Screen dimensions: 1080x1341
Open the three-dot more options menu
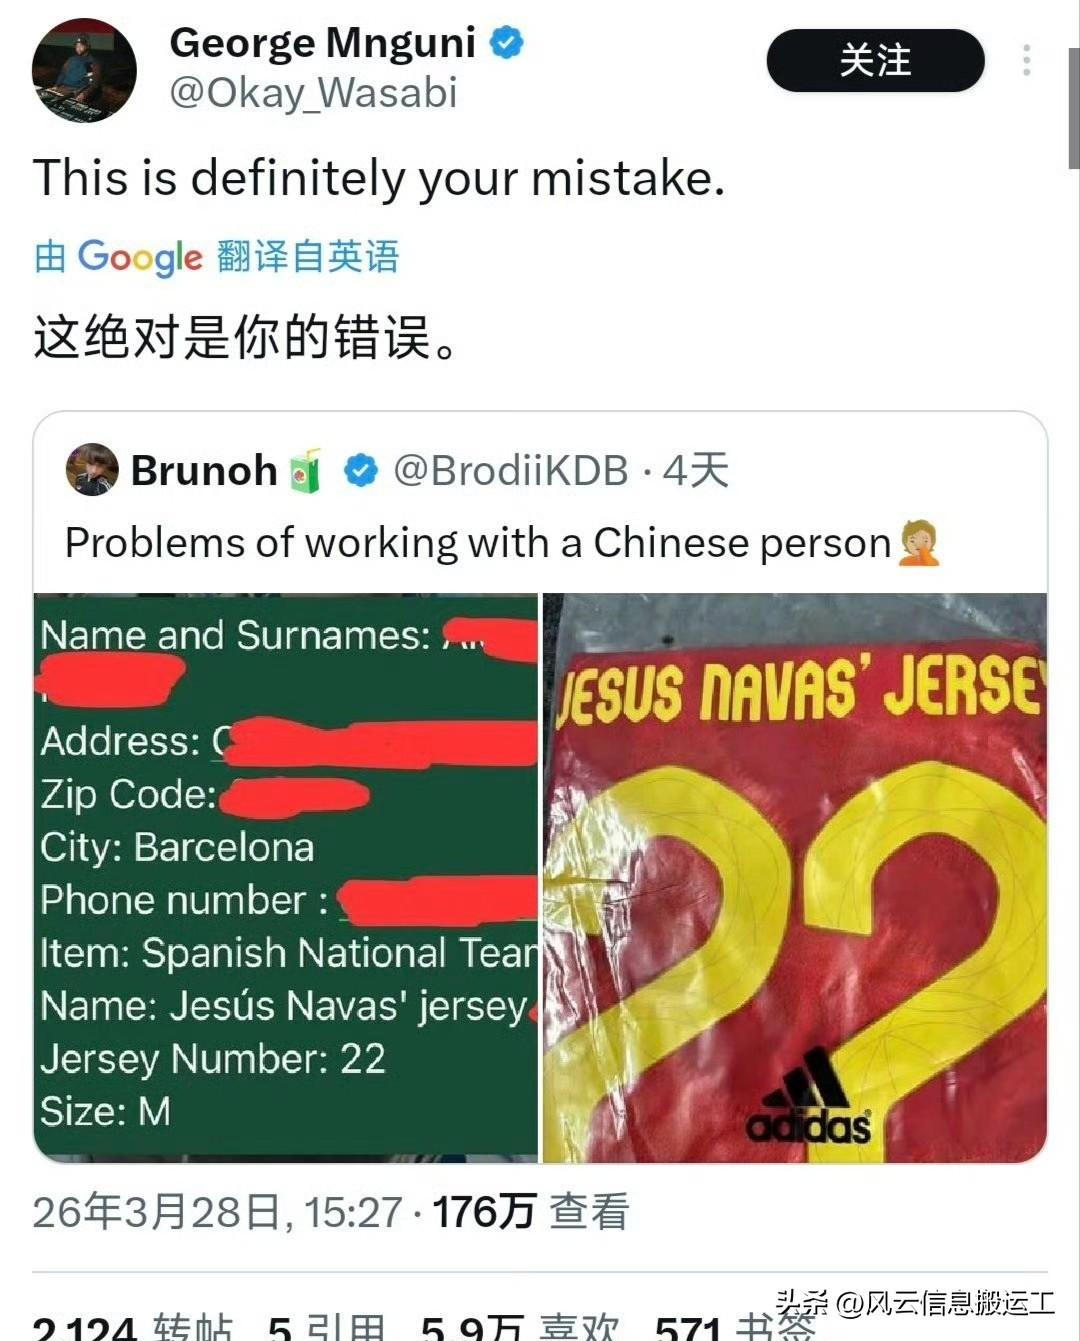pos(1026,61)
